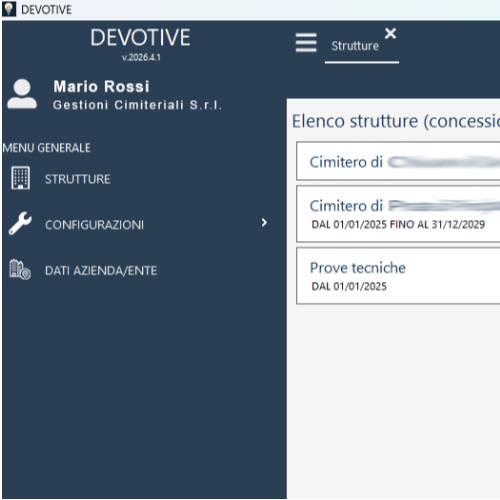Open the Strutture building icon

[x=20, y=178]
